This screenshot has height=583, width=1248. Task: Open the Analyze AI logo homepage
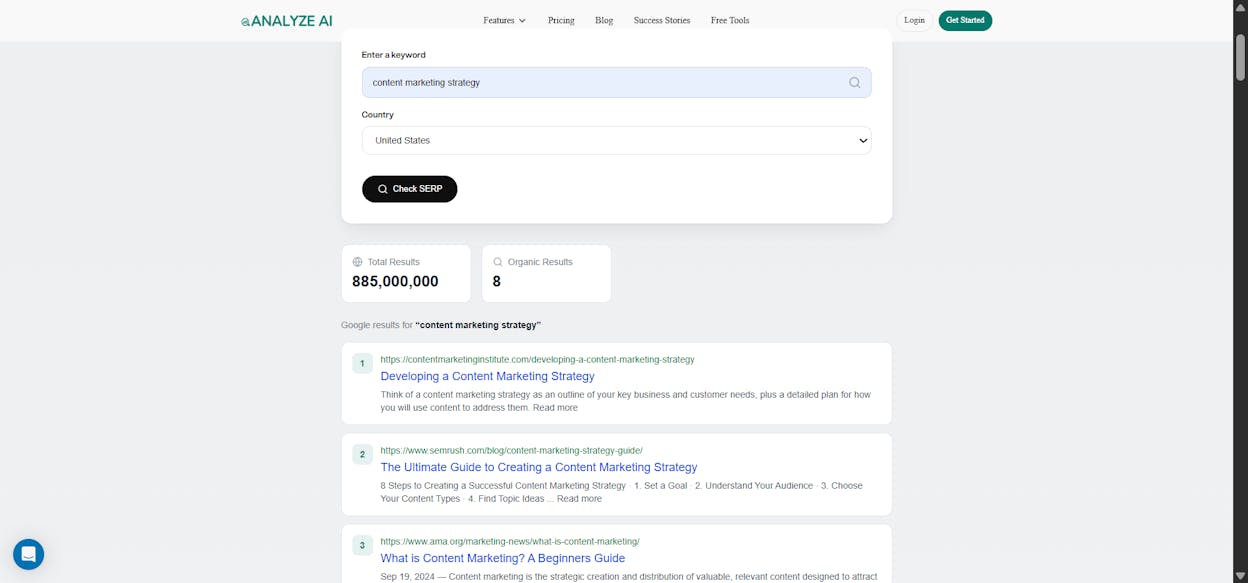(x=287, y=20)
